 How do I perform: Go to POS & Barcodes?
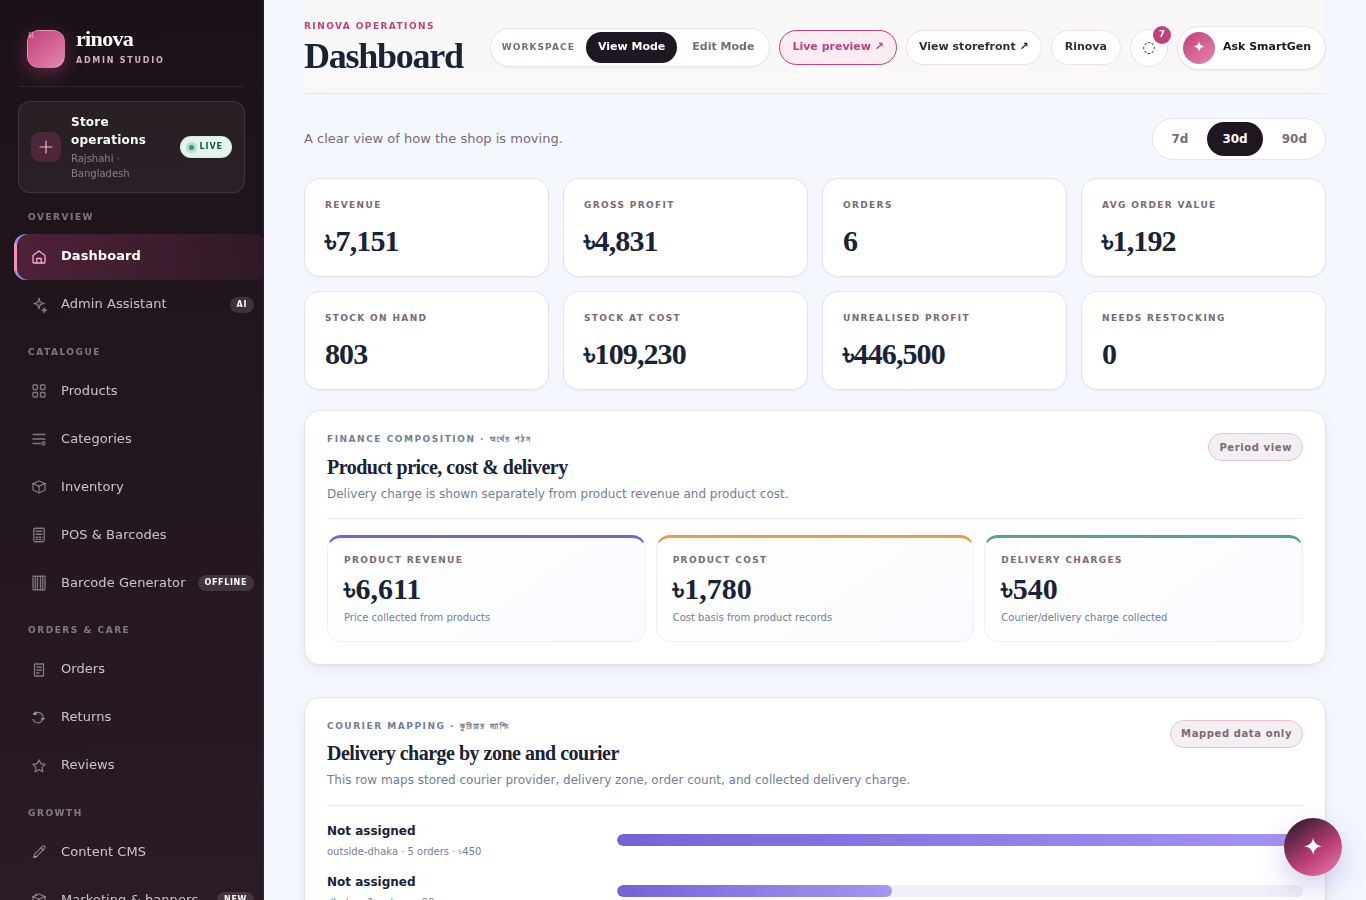[139, 535]
